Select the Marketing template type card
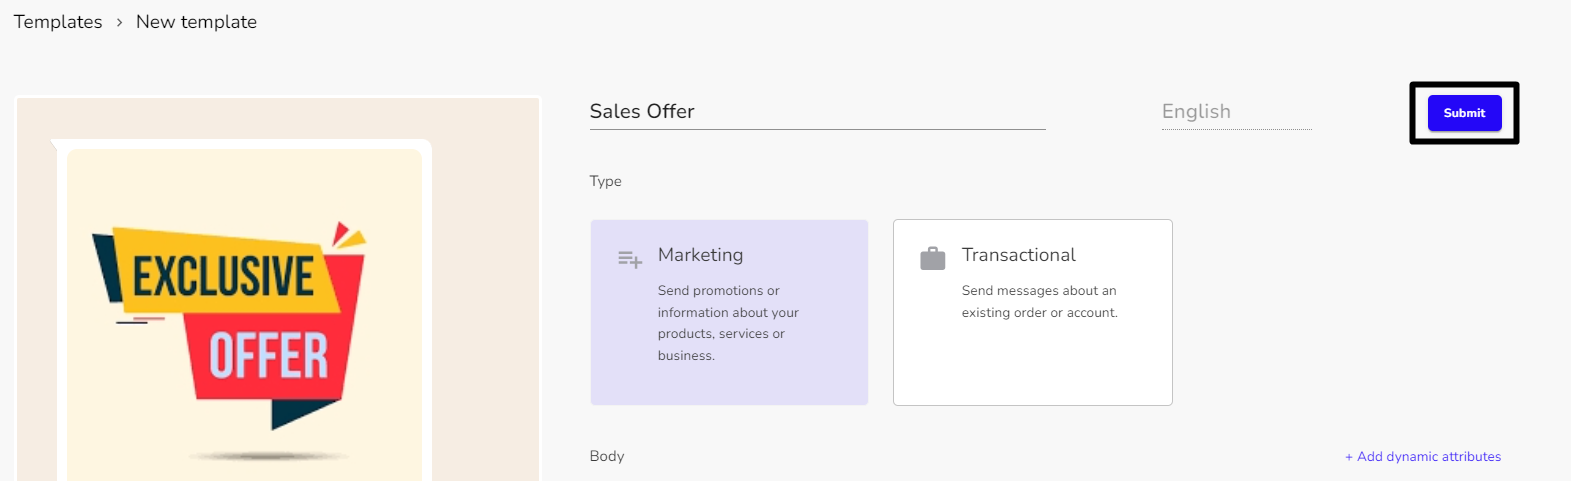This screenshot has height=481, width=1571. 729,312
